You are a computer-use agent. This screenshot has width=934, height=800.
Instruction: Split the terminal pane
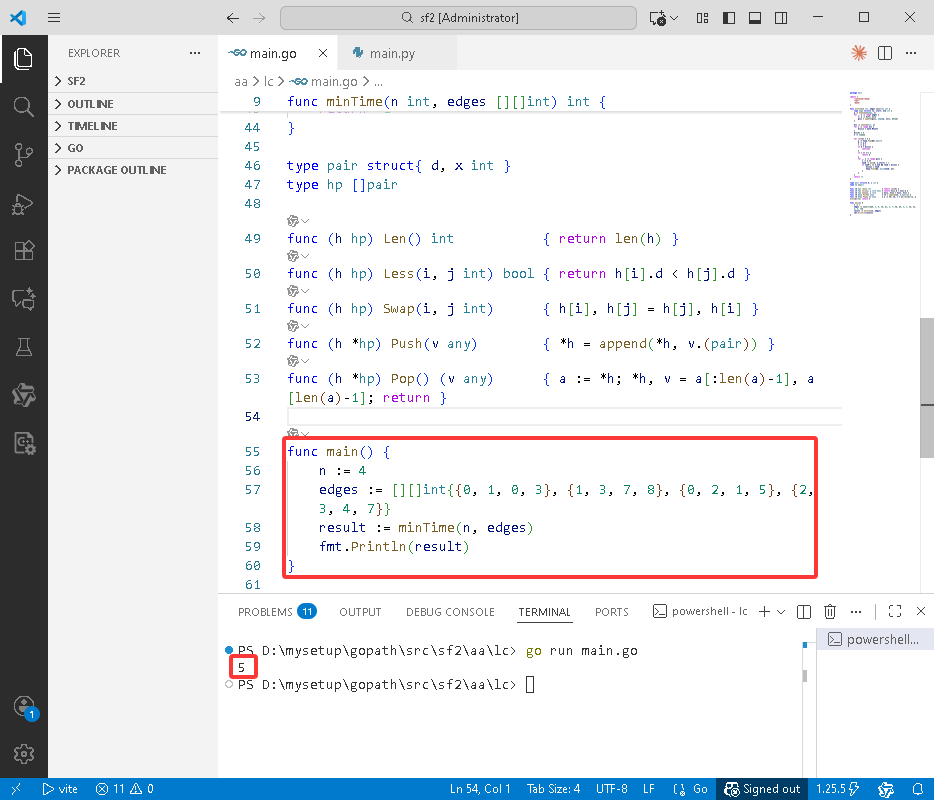coord(804,612)
